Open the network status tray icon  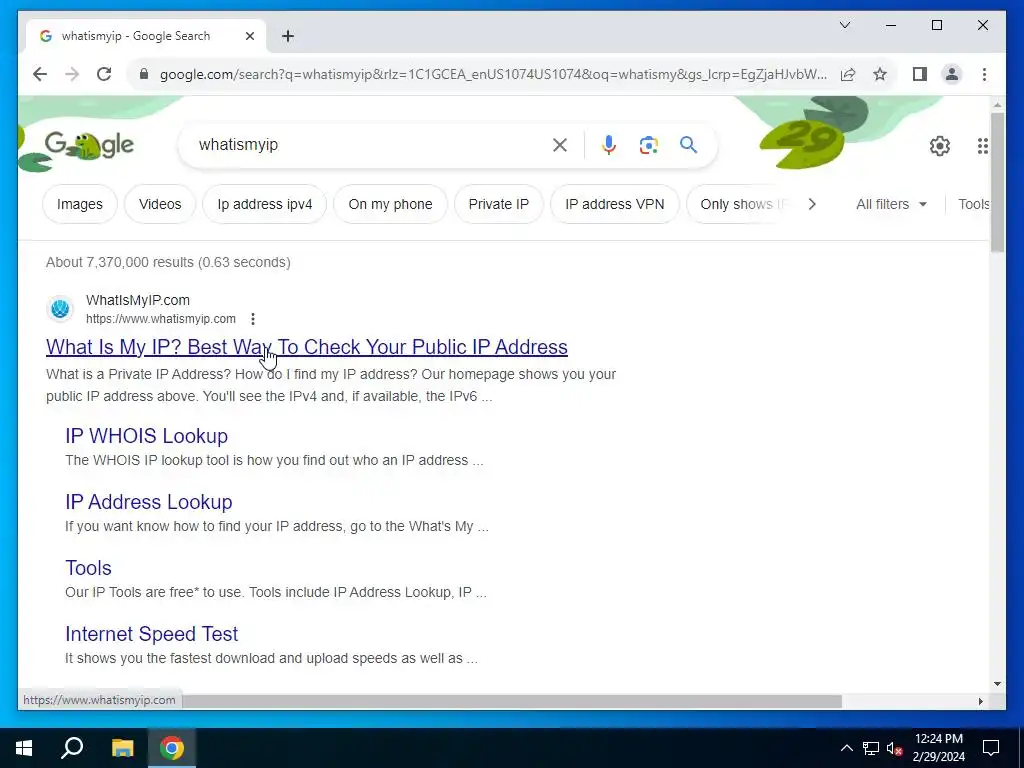871,748
